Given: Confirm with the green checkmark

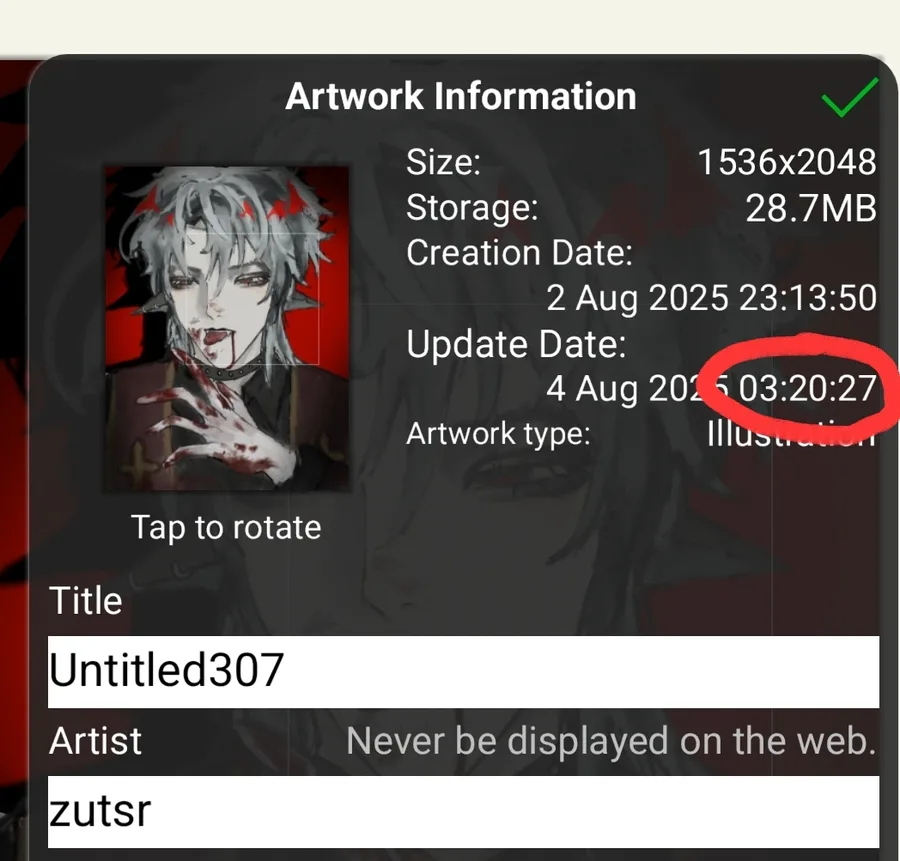Looking at the screenshot, I should pyautogui.click(x=849, y=97).
